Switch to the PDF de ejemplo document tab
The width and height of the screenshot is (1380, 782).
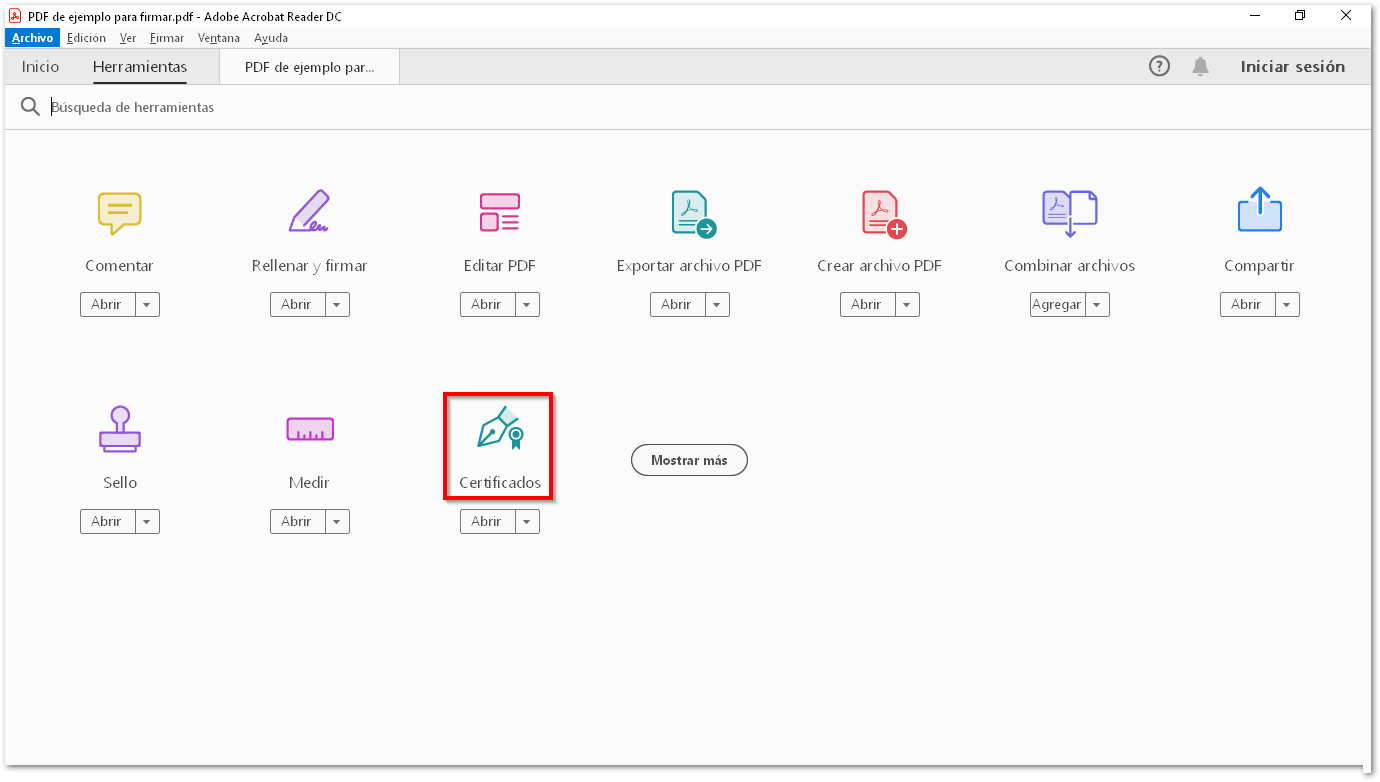pos(310,67)
